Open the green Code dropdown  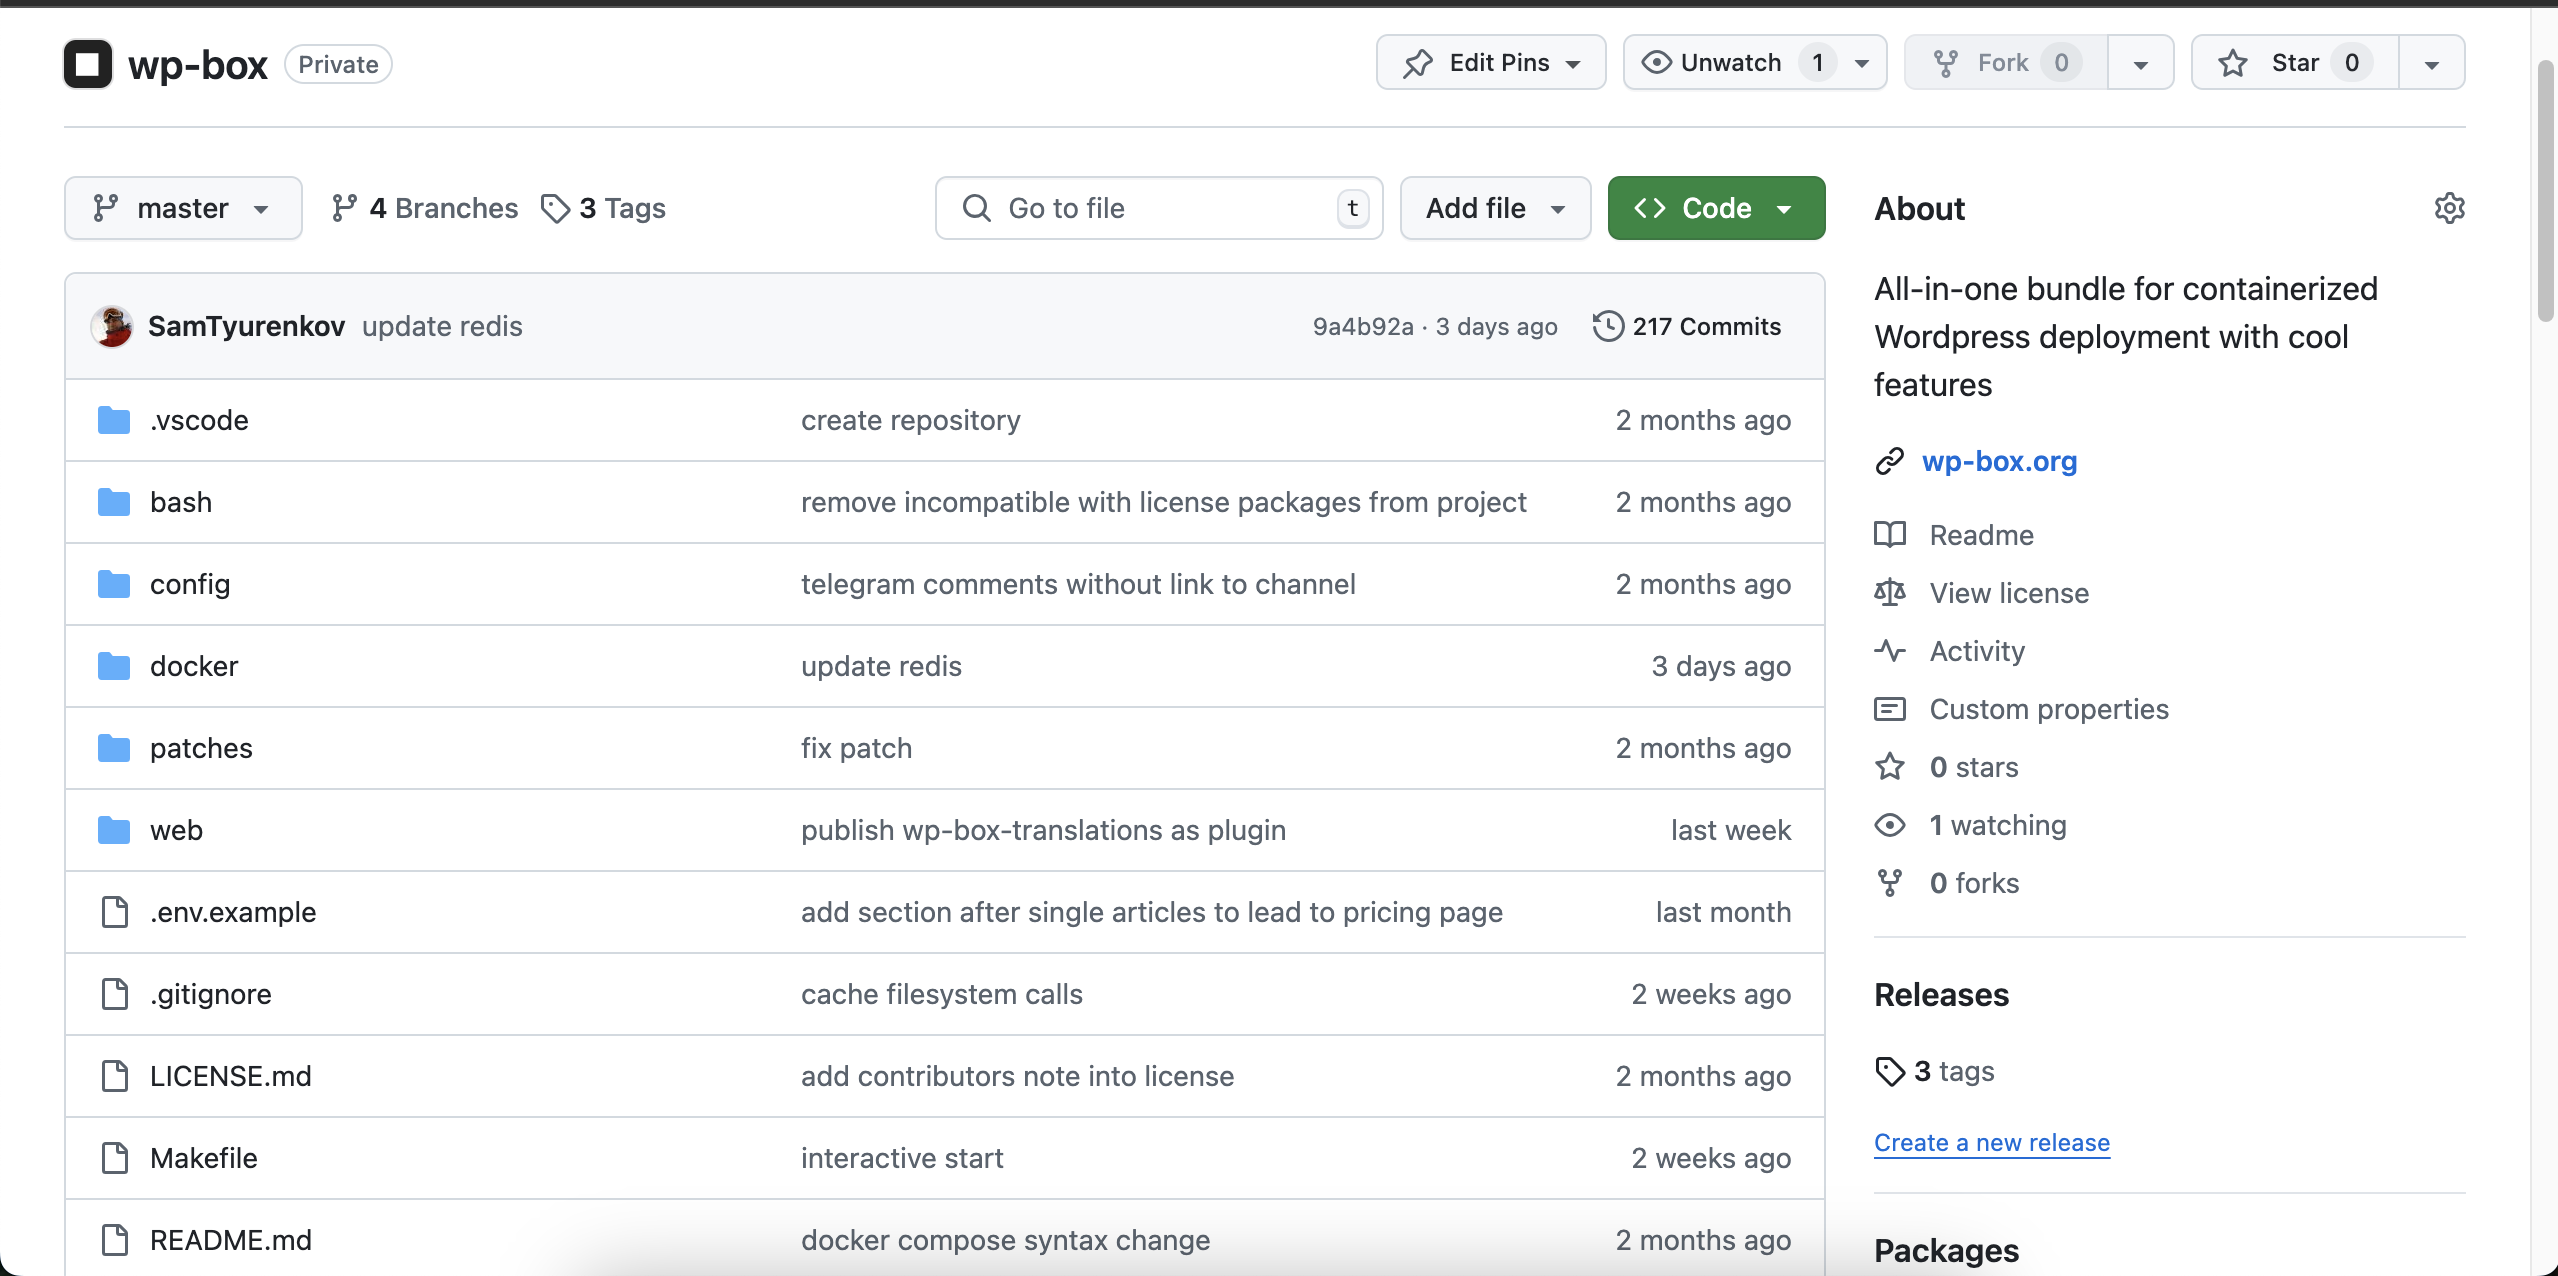(x=1716, y=208)
